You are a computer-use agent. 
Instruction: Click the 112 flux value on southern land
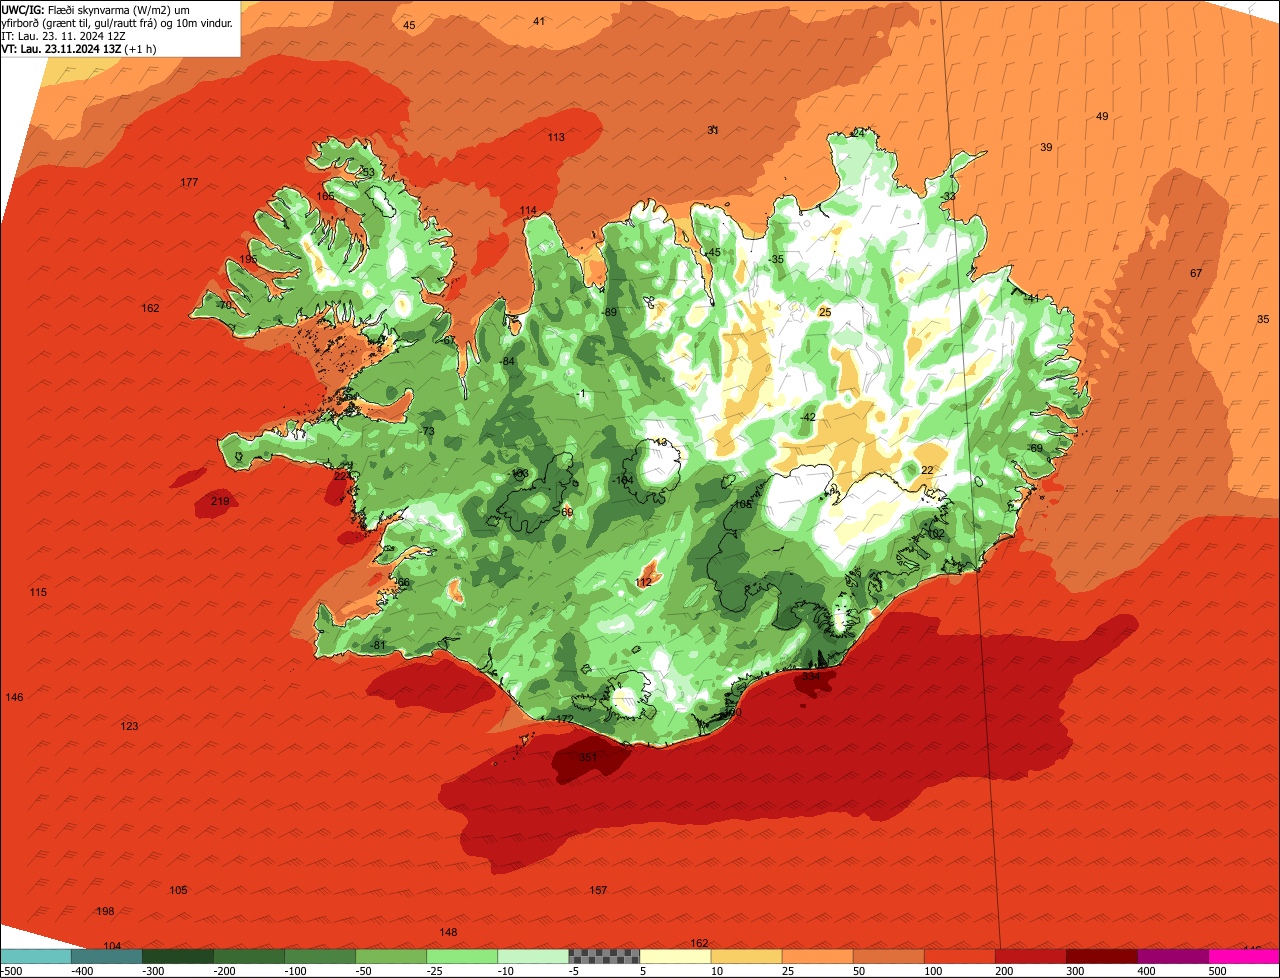click(643, 582)
